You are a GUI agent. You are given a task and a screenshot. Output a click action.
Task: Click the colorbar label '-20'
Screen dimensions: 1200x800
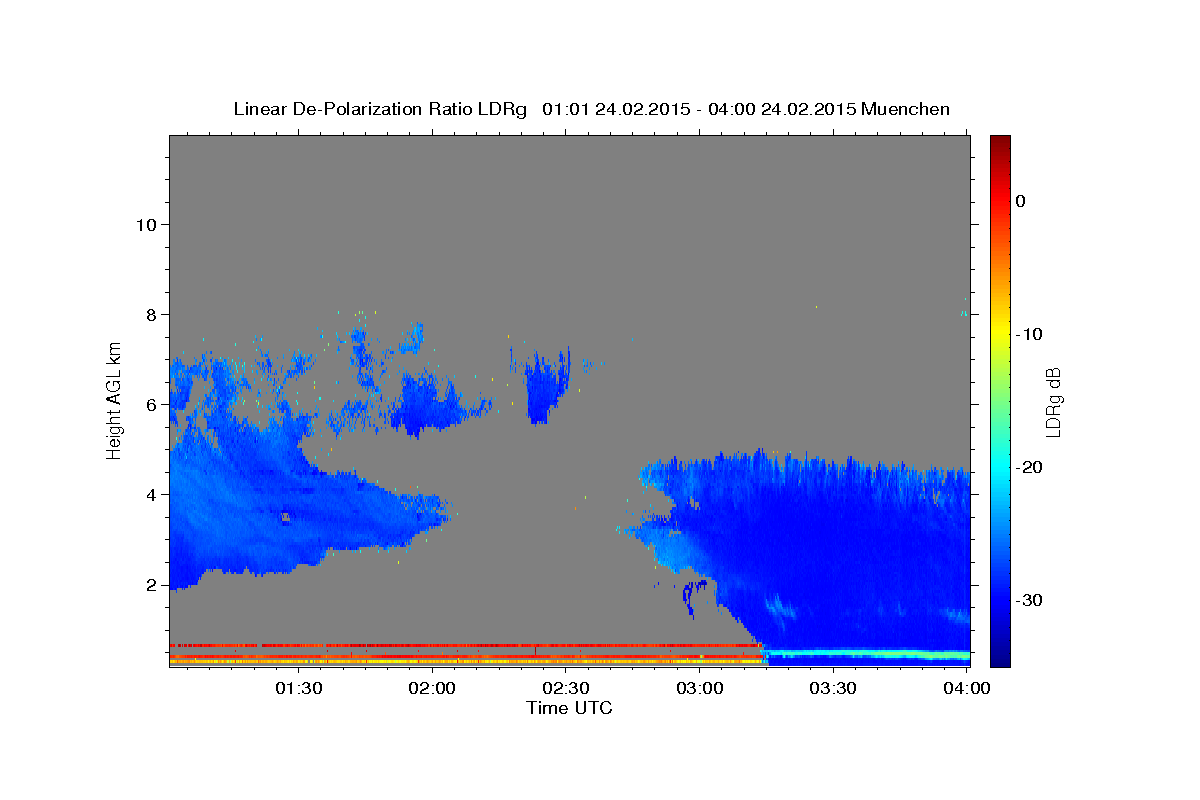click(x=1027, y=467)
